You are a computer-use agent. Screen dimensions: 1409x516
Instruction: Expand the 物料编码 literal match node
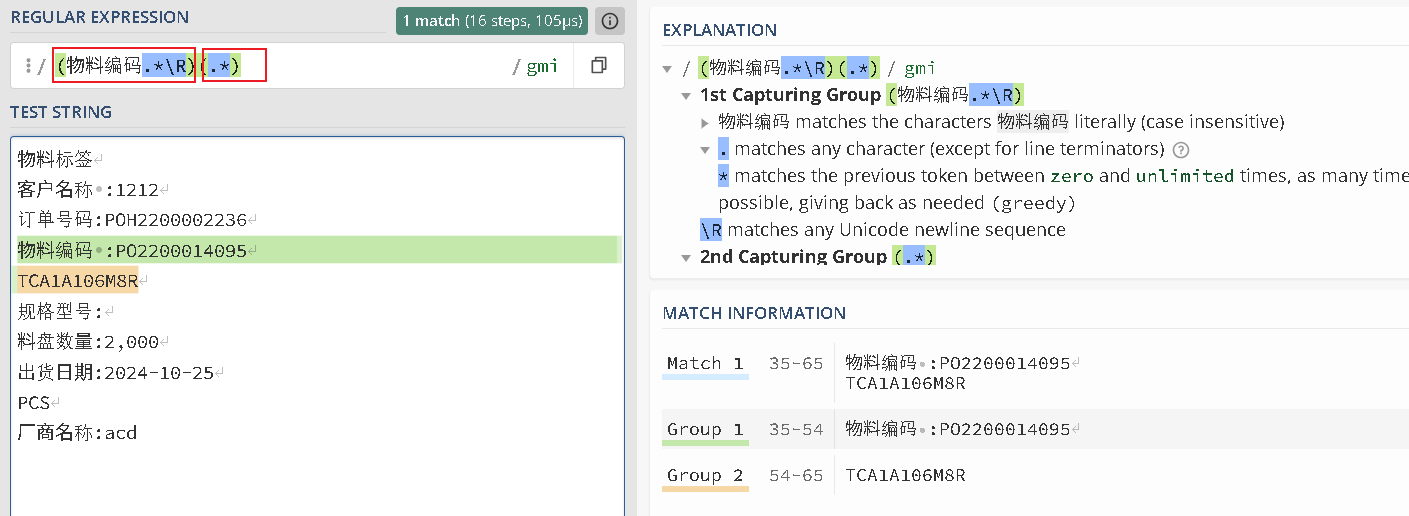(705, 123)
